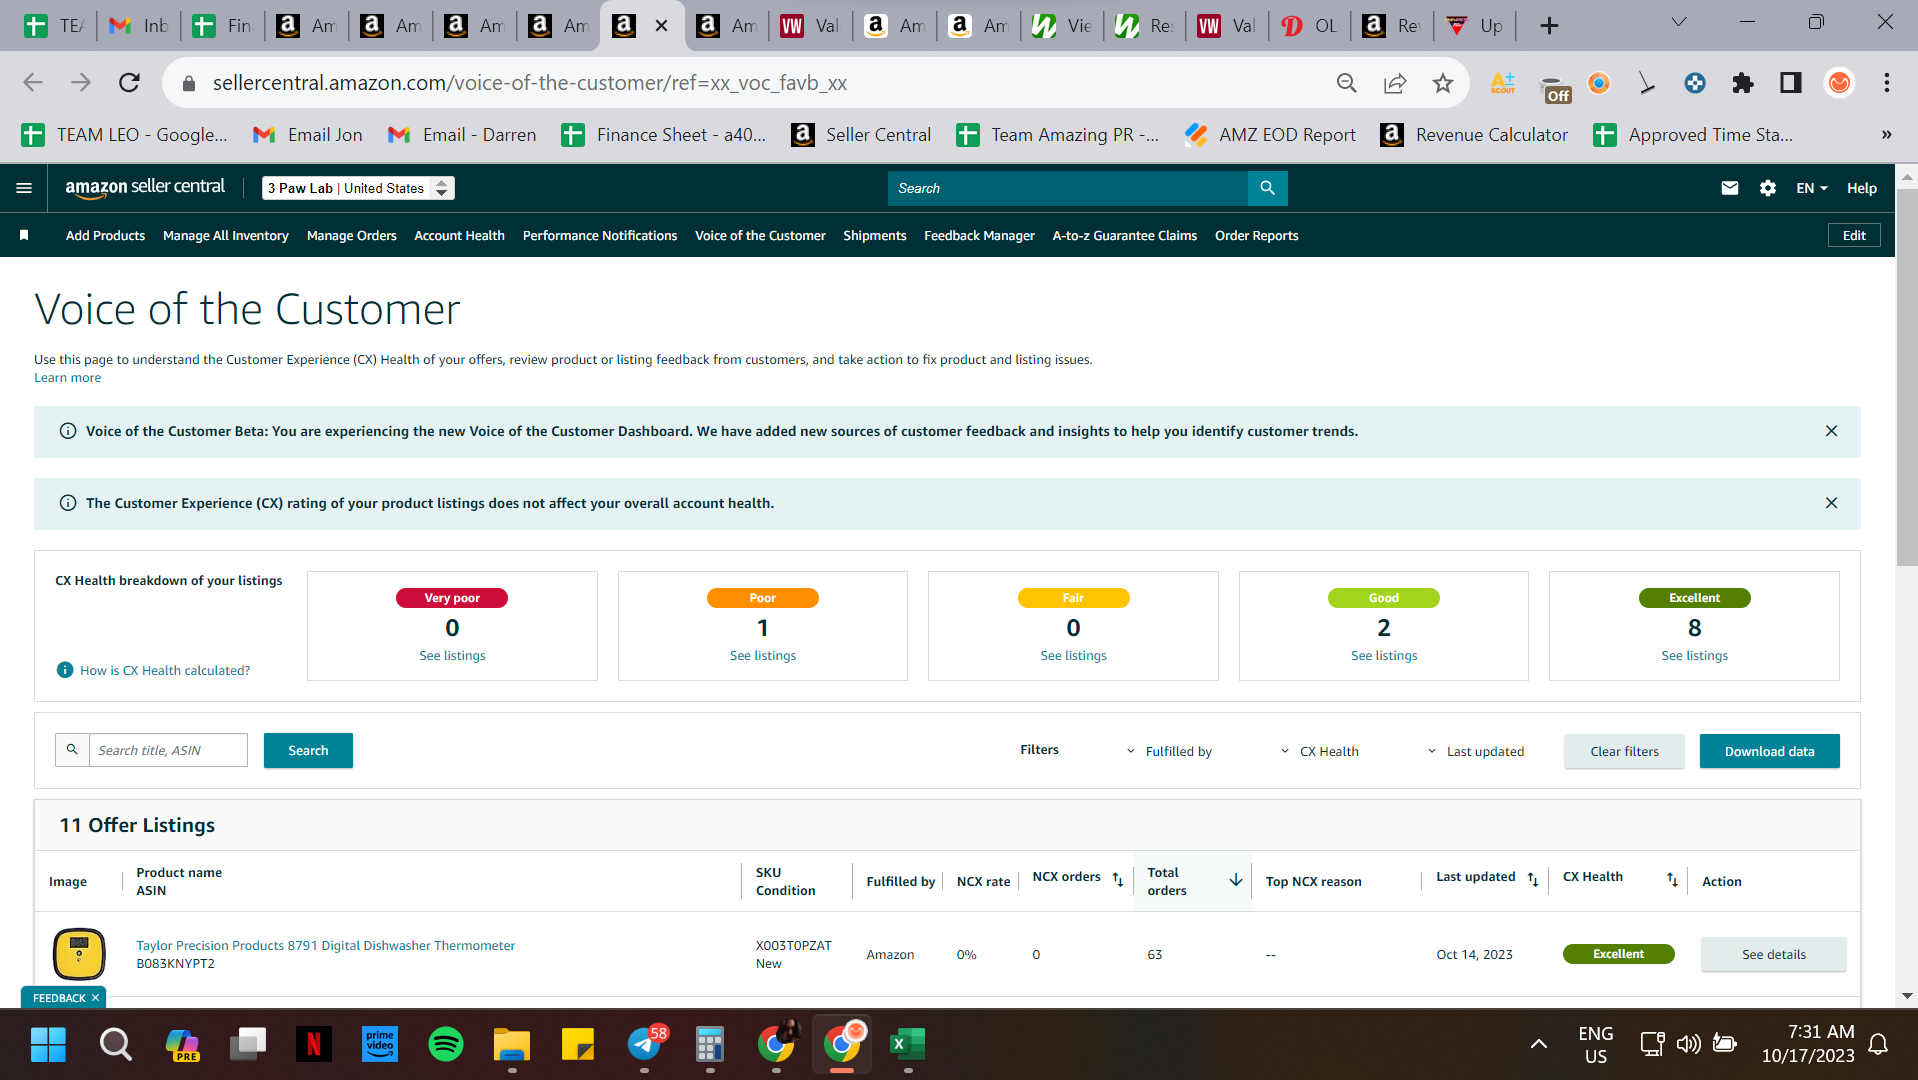Screen dimensions: 1918x1080
Task: Go to Feedback Manager
Action: tap(979, 235)
